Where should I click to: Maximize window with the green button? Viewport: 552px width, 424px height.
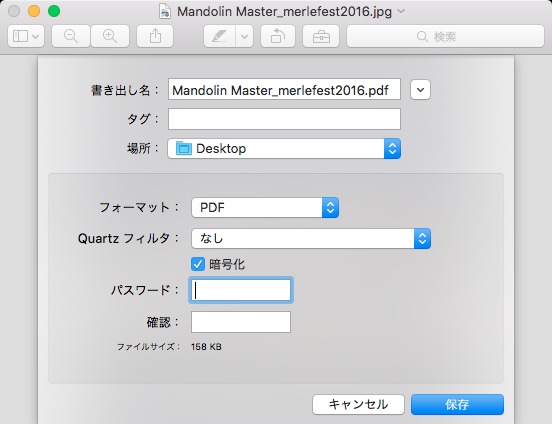(54, 11)
